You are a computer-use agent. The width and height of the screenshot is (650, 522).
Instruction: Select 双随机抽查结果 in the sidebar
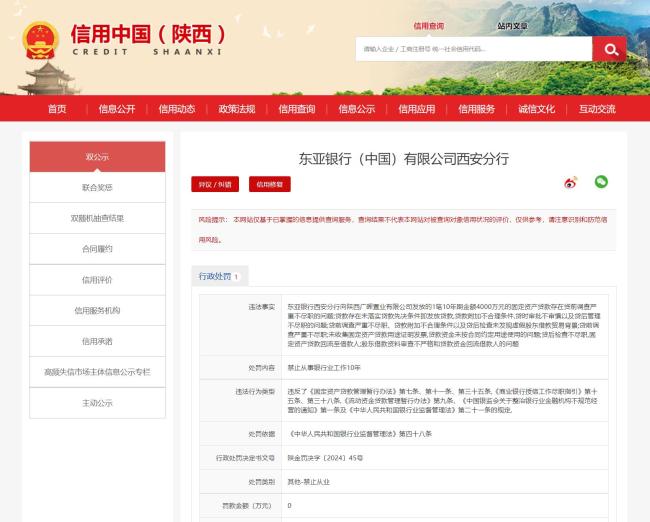(97, 218)
